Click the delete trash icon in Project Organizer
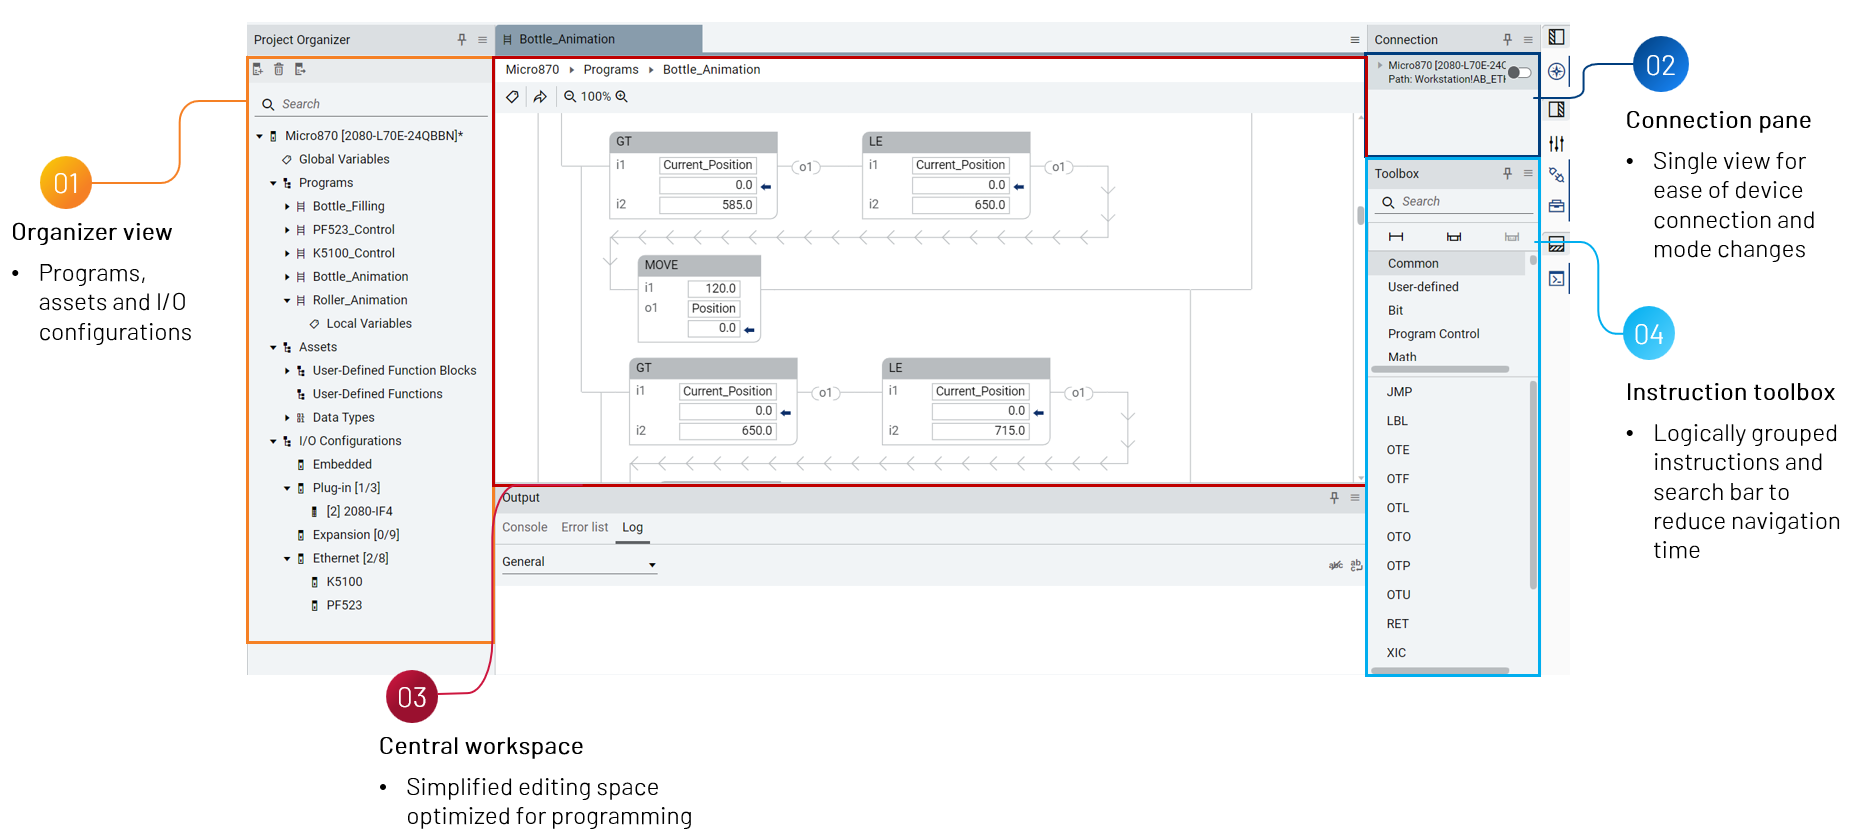This screenshot has height=840, width=1858. (x=279, y=69)
